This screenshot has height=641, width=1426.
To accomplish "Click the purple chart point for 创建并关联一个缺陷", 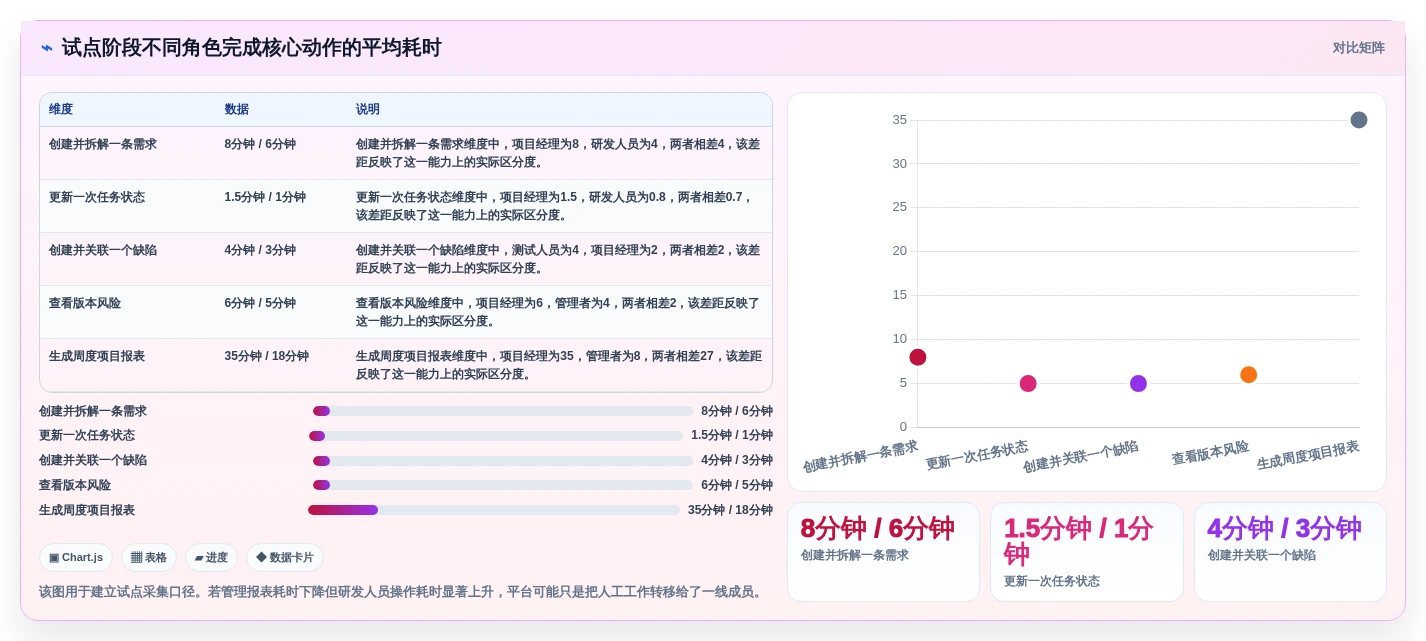I will 1138,384.
